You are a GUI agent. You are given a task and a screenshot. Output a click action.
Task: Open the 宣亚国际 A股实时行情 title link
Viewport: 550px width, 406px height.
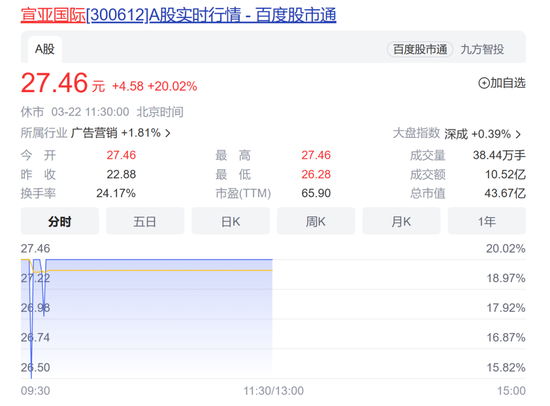pos(178,15)
